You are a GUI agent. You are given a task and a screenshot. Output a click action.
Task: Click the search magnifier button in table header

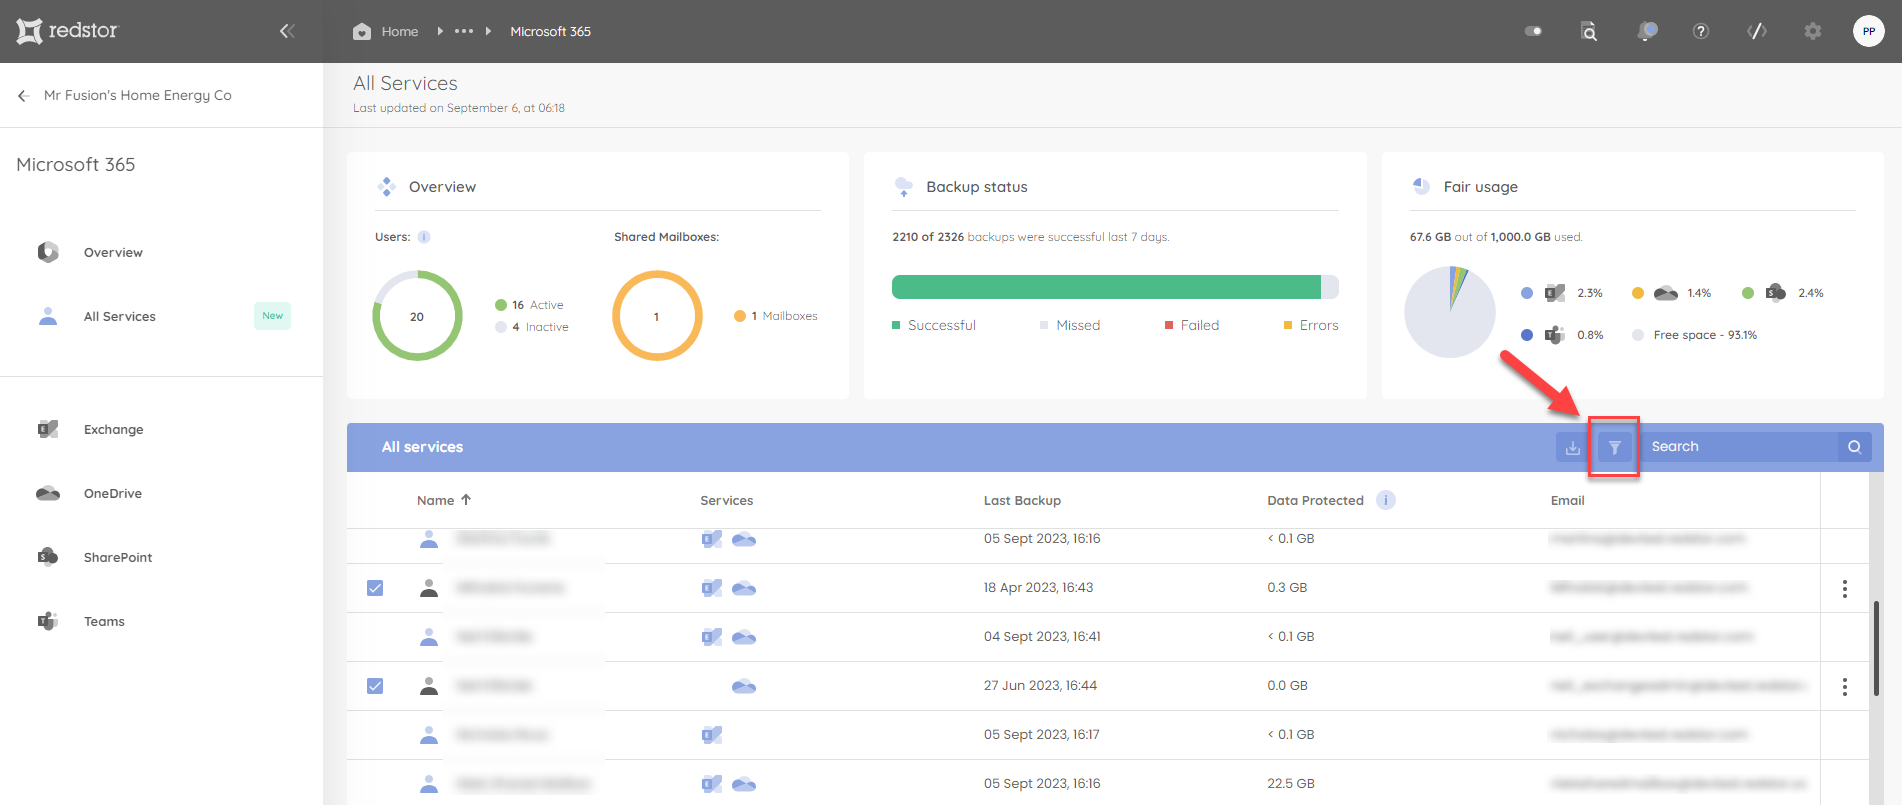coord(1854,447)
